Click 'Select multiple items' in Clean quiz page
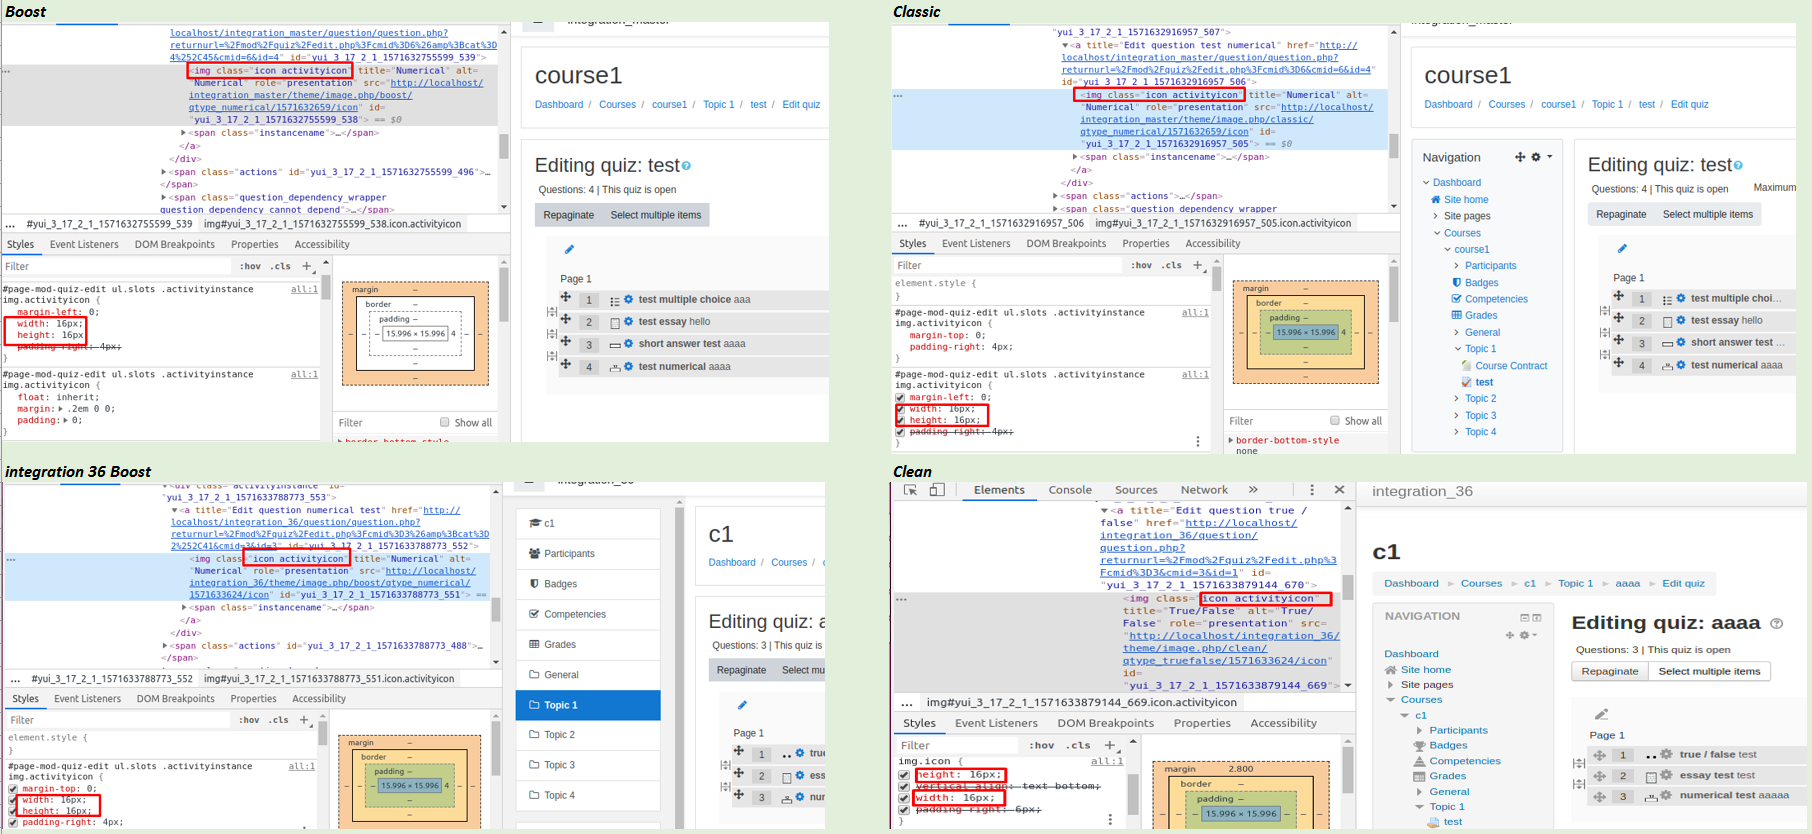Screen dimensions: 1812x834 click(1709, 671)
